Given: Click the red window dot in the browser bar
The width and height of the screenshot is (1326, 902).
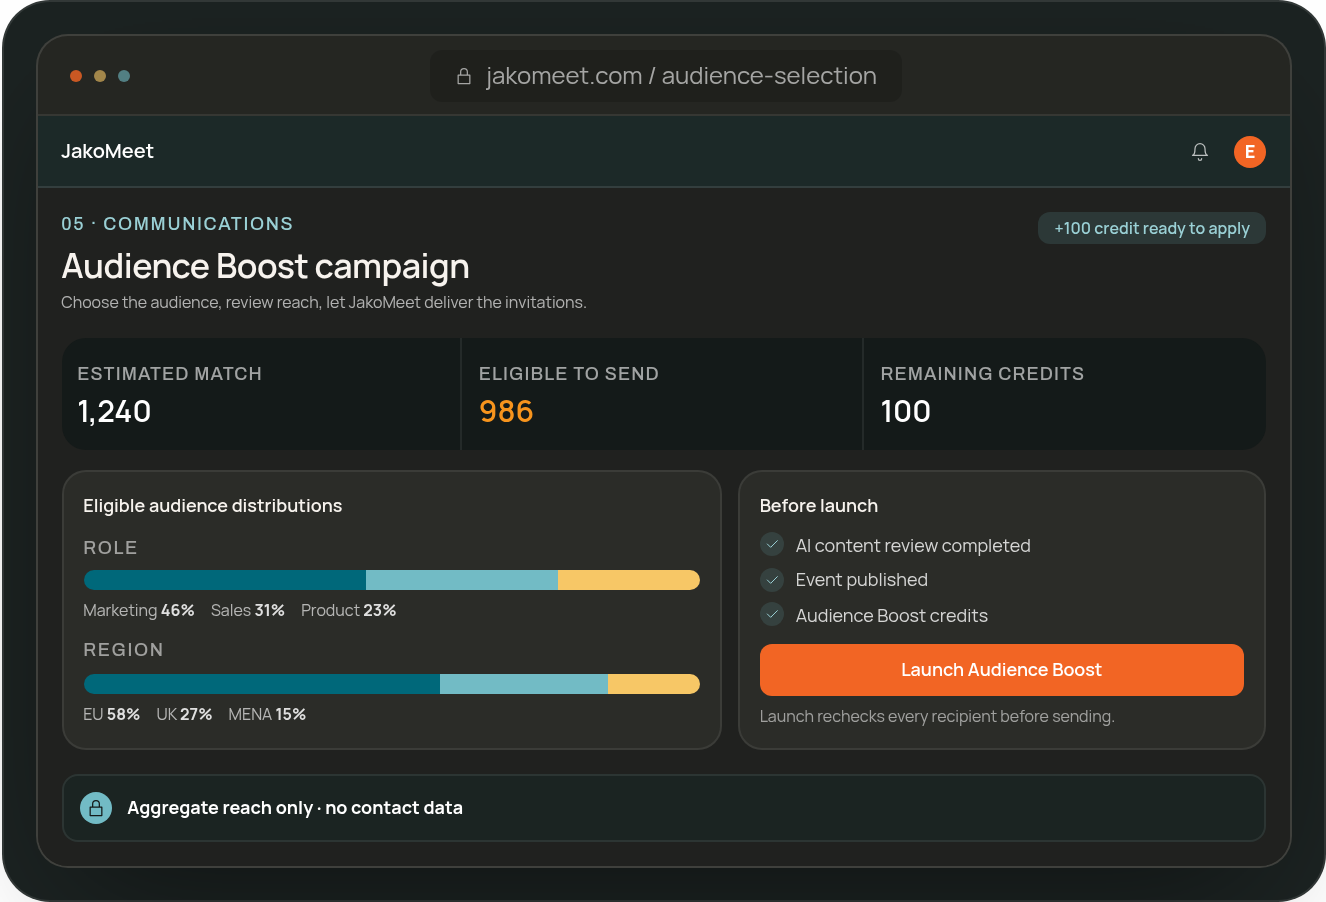Looking at the screenshot, I should click(76, 76).
